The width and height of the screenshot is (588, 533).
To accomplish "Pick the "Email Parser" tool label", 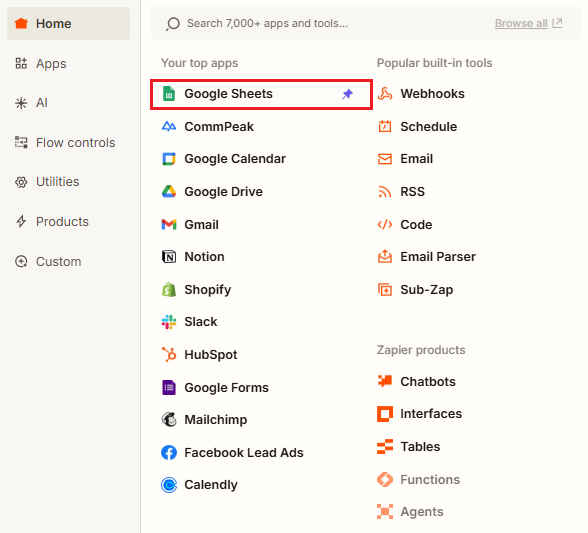I will click(x=438, y=257).
